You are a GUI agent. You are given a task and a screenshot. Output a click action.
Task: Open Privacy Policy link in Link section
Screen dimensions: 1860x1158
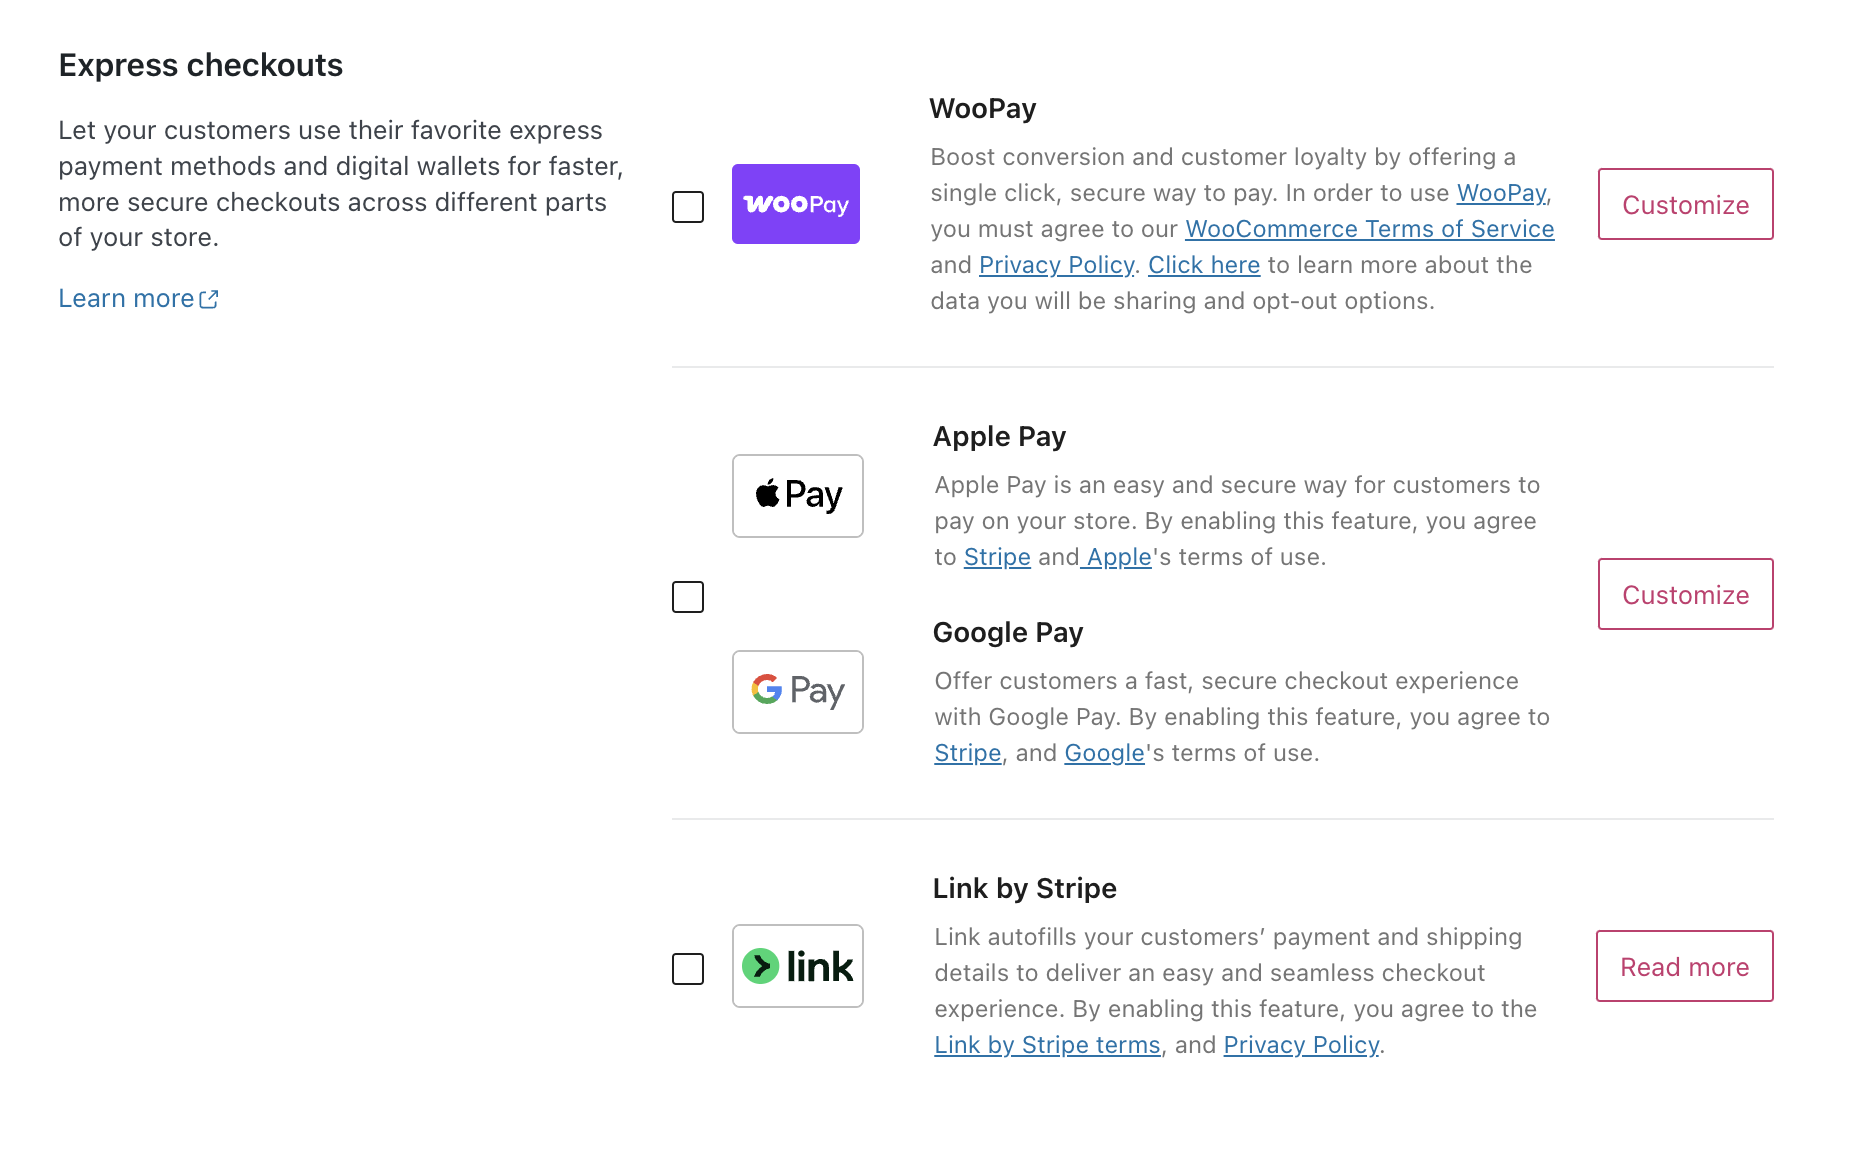coord(1301,1045)
